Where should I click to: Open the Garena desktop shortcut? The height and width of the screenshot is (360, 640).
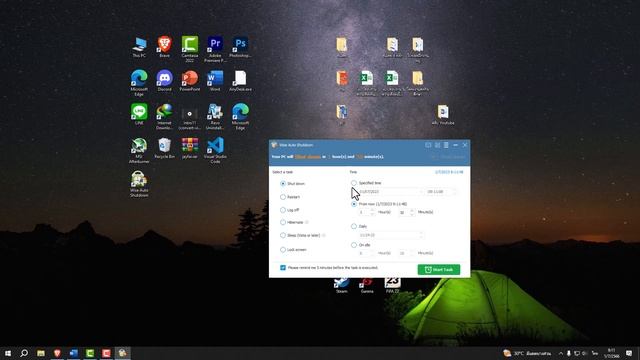pyautogui.click(x=367, y=285)
